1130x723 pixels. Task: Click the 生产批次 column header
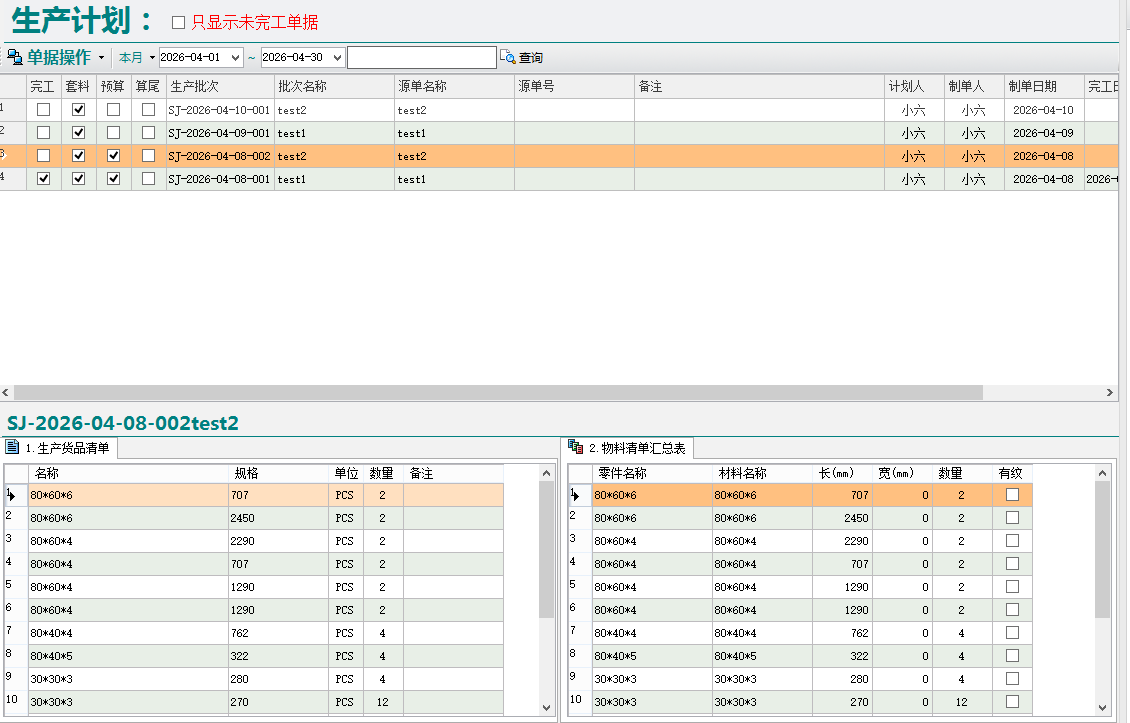tap(220, 87)
